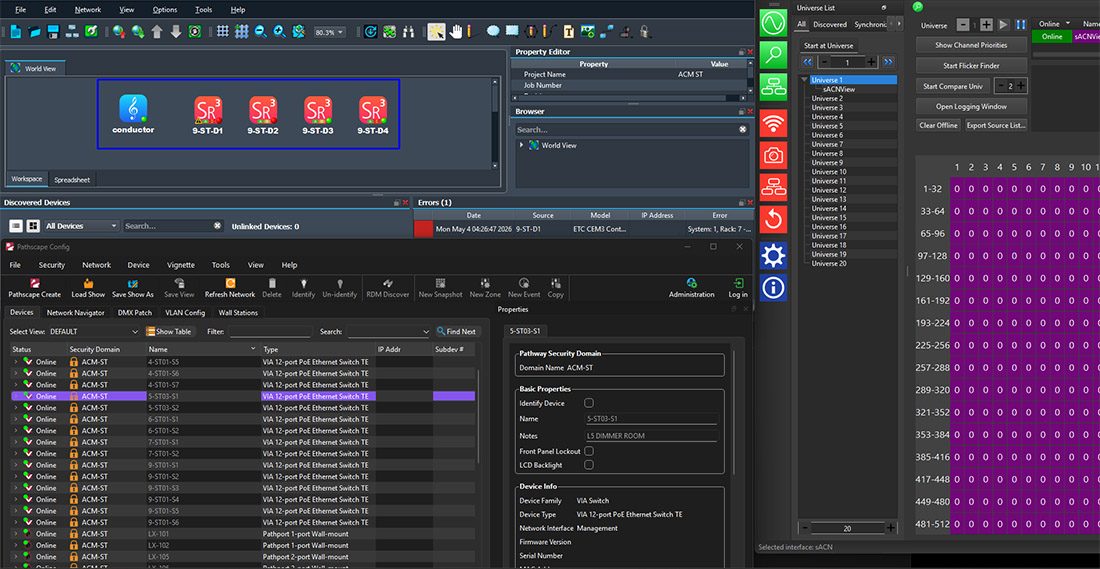The width and height of the screenshot is (1100, 569).
Task: Click the plus stepper beside Universe label
Action: [986, 25]
